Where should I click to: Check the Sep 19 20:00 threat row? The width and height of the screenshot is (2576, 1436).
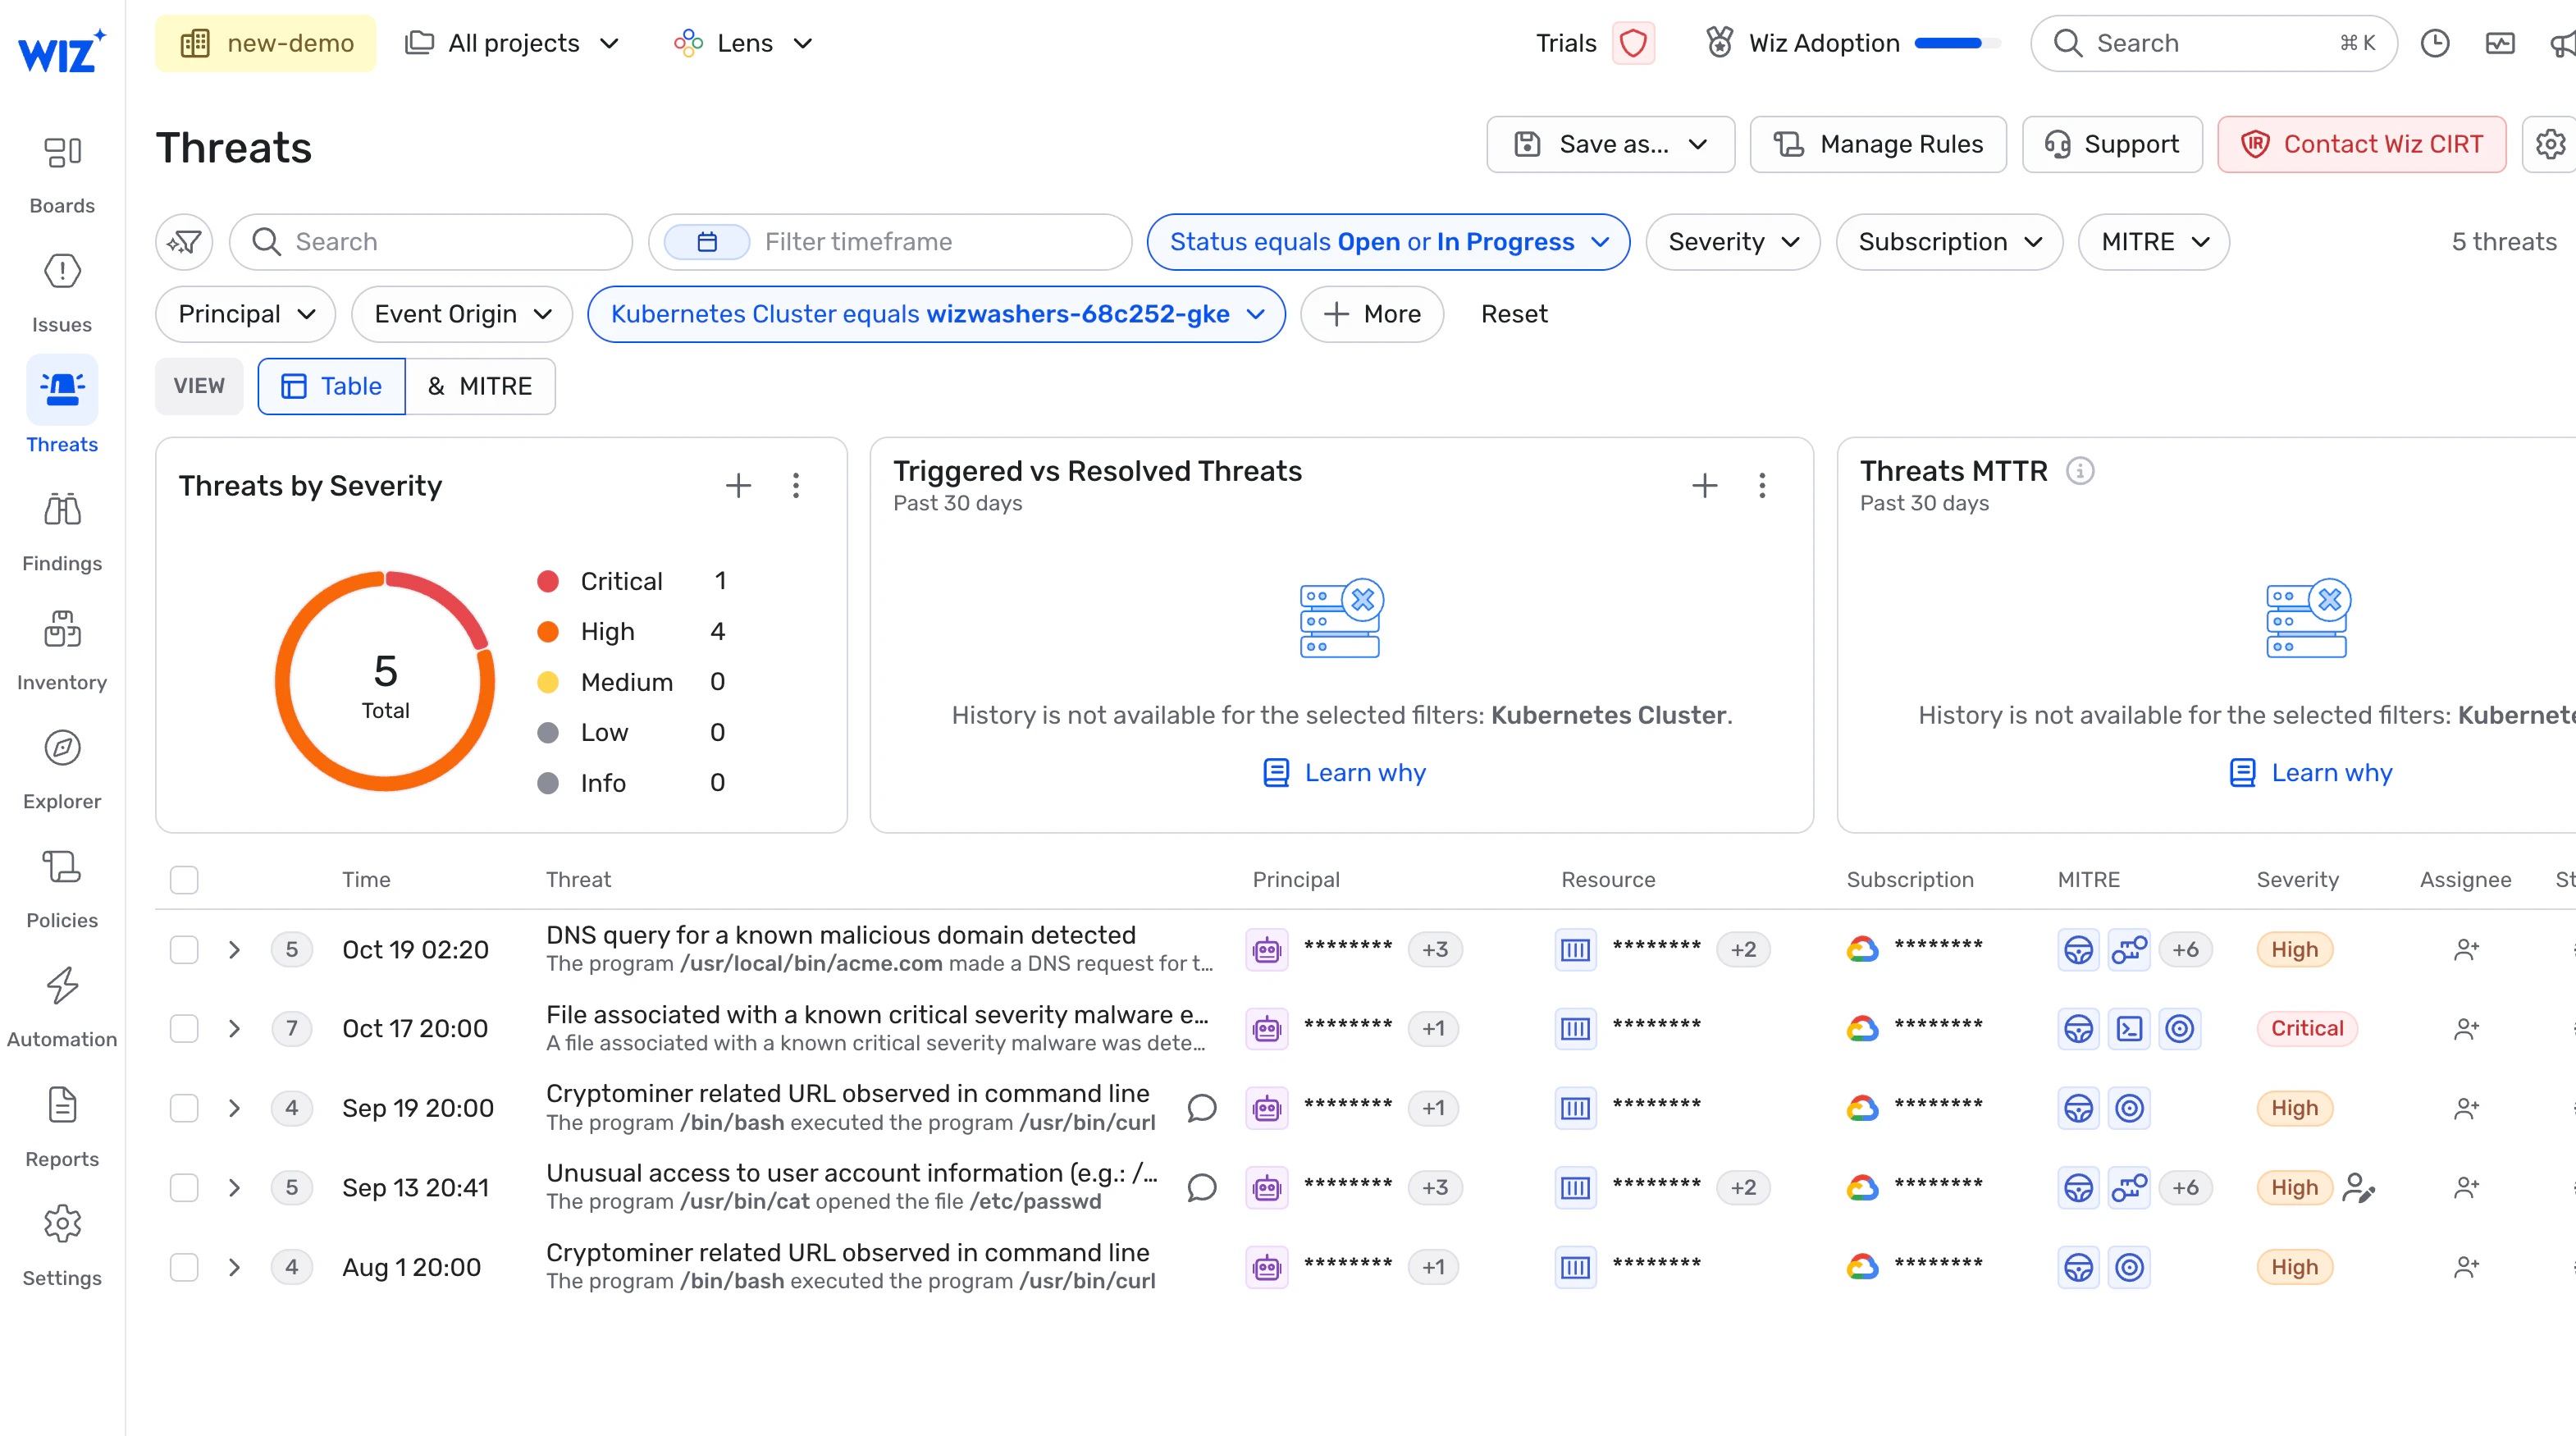point(184,1108)
